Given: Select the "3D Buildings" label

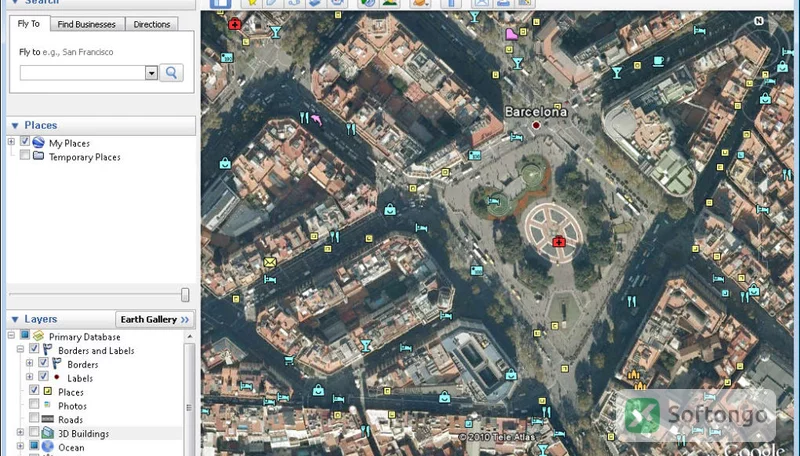Looking at the screenshot, I should 83,434.
